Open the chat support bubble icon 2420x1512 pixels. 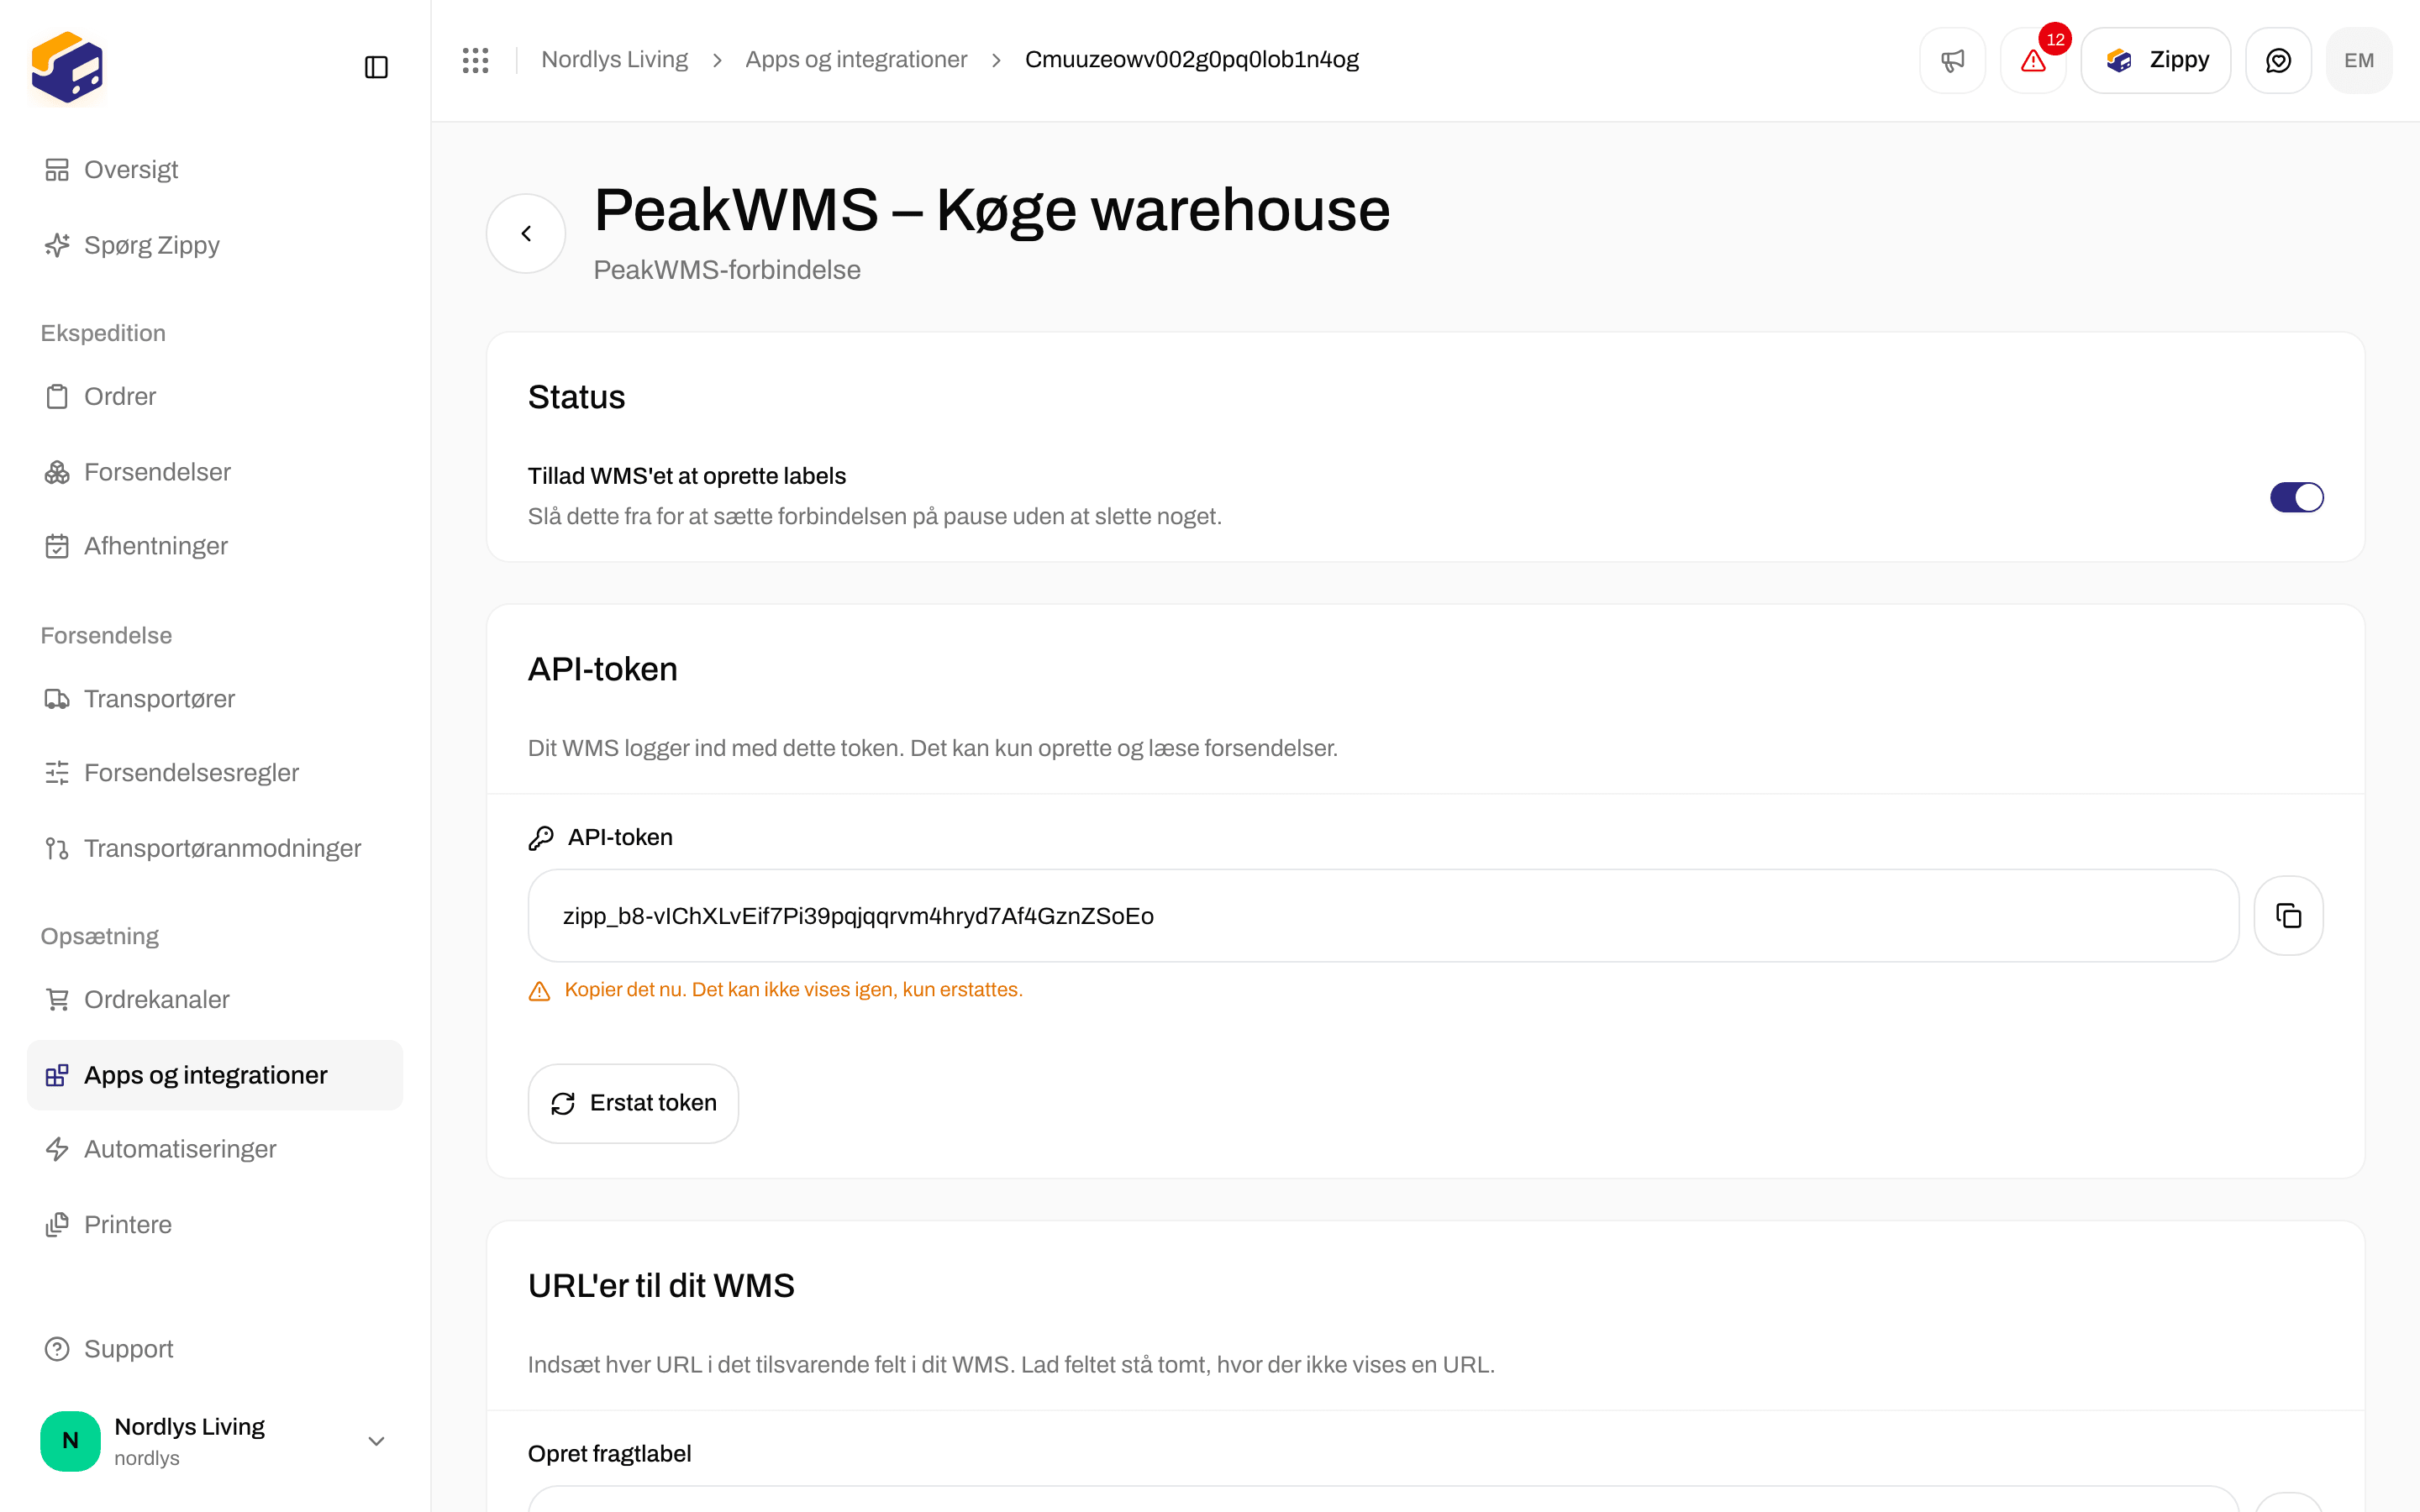2278,60
